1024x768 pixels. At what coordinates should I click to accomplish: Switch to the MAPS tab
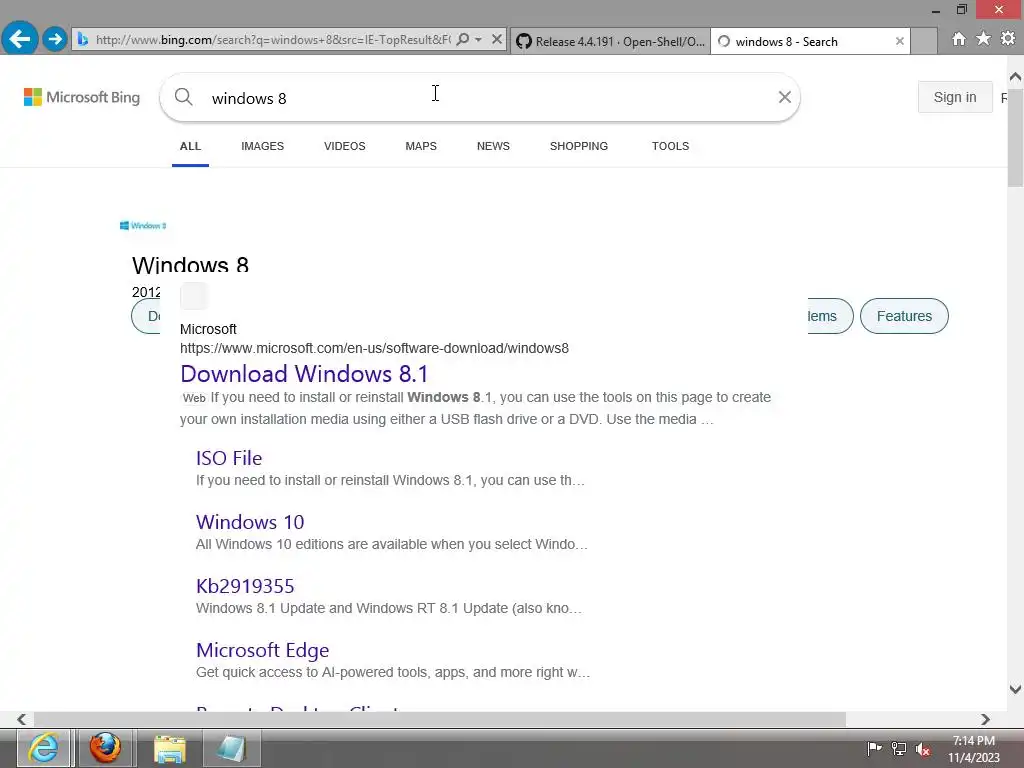[421, 146]
